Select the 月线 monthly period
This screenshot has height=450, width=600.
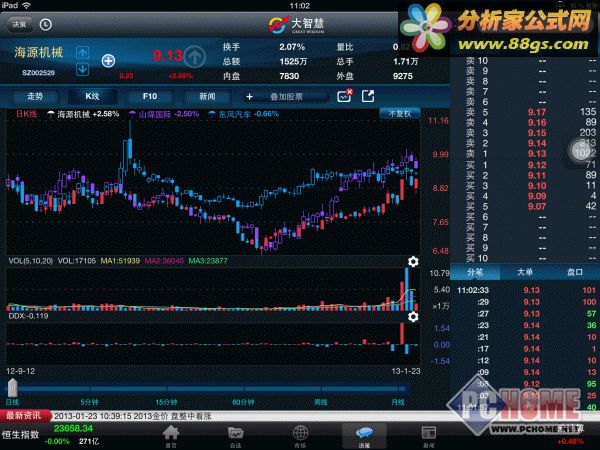pyautogui.click(x=398, y=402)
